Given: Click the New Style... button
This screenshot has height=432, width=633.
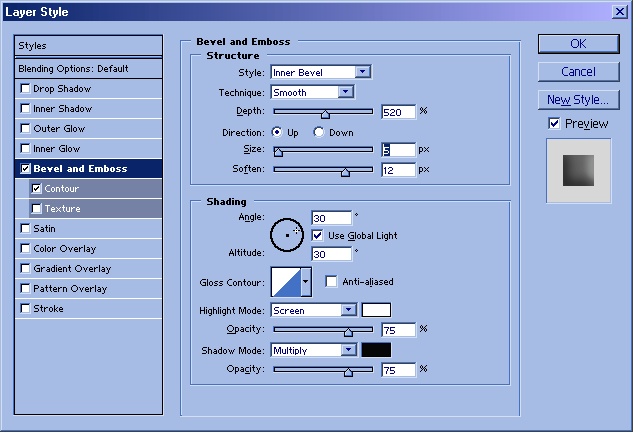Looking at the screenshot, I should 579,100.
